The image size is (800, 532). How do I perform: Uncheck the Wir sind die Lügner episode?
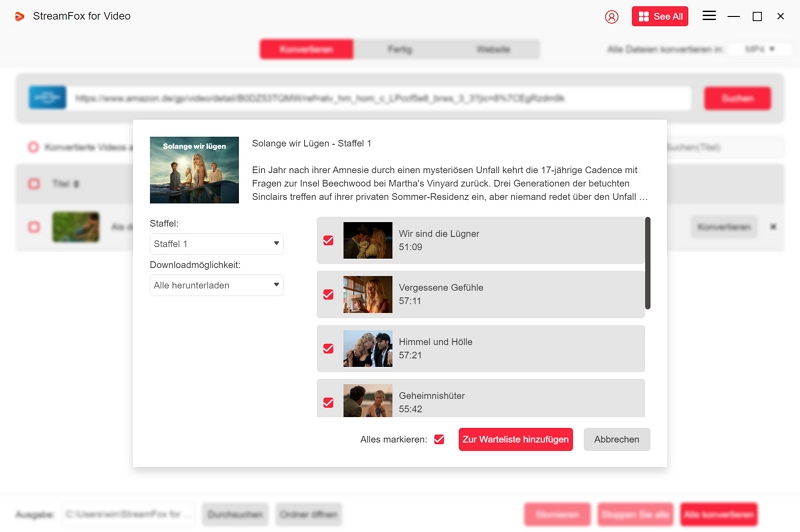328,241
